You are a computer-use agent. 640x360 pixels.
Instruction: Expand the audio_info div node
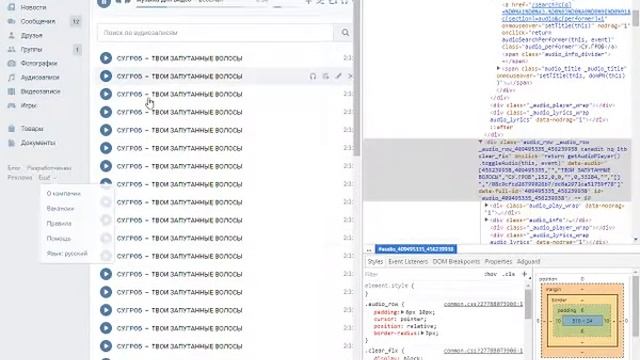tap(487, 220)
